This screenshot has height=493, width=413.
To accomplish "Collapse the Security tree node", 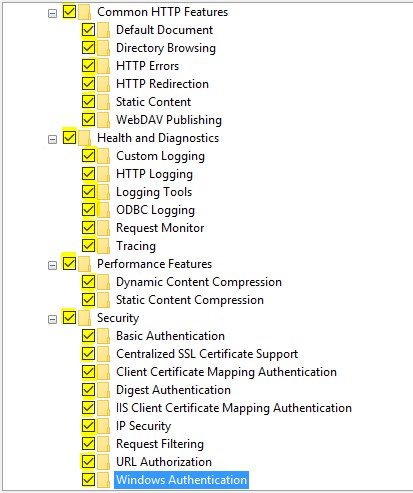I will point(52,319).
